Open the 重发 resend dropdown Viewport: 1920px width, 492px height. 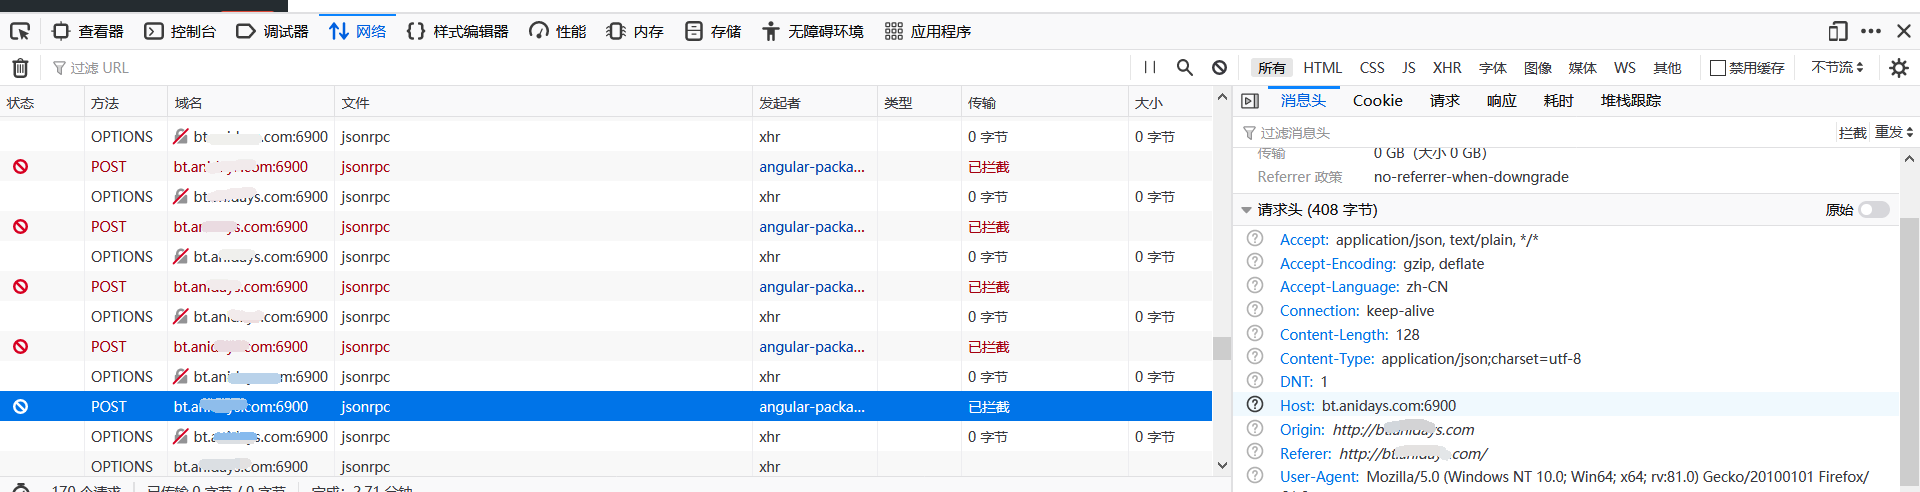1893,133
